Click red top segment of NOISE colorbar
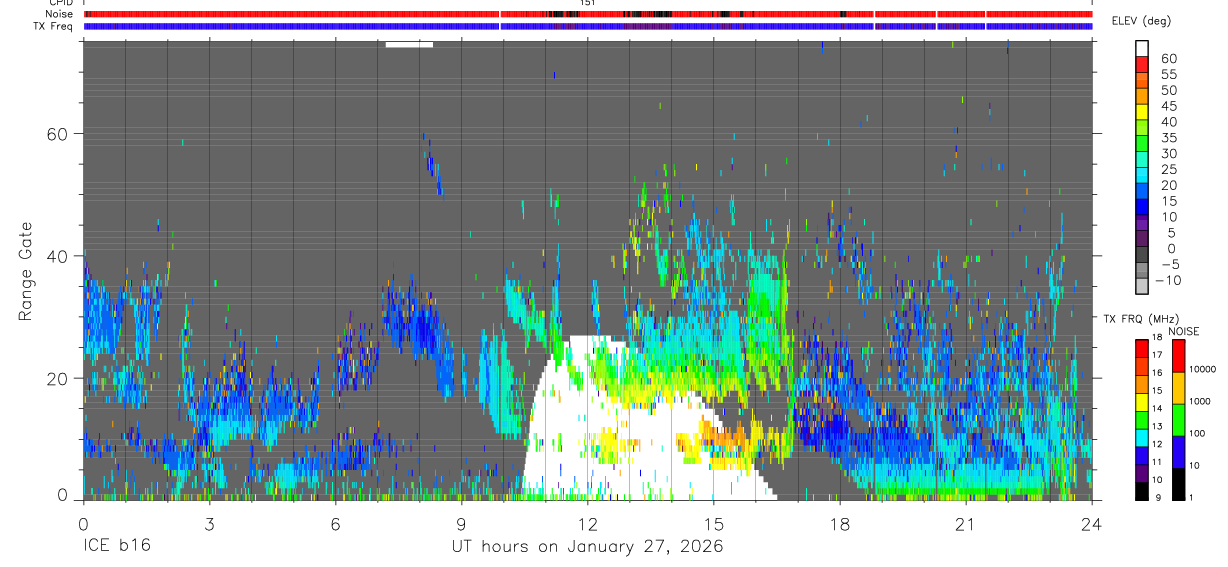 click(x=1178, y=355)
